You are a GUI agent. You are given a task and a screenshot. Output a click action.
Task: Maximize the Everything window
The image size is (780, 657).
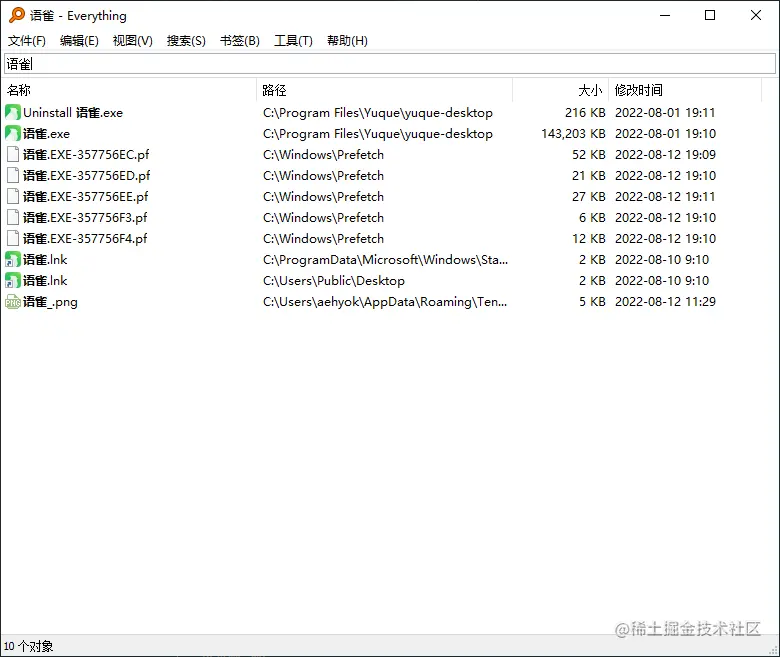[710, 15]
